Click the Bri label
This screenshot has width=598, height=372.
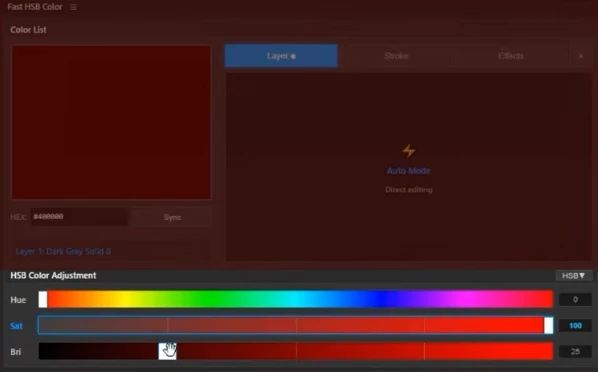(16, 352)
